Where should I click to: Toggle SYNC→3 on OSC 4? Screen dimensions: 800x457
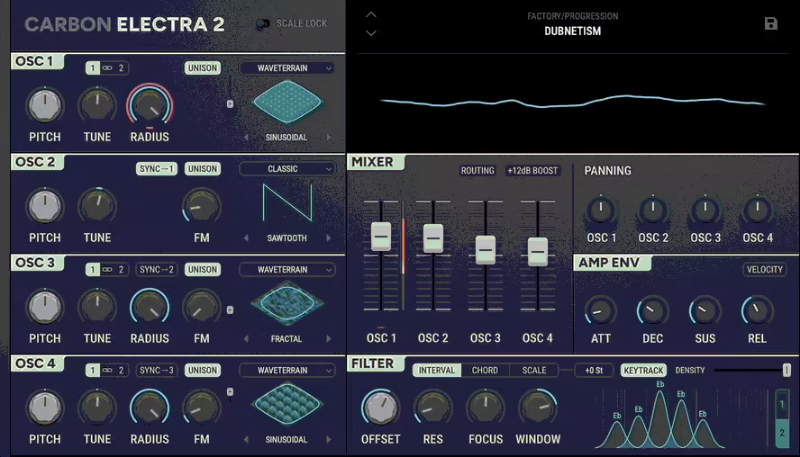157,370
